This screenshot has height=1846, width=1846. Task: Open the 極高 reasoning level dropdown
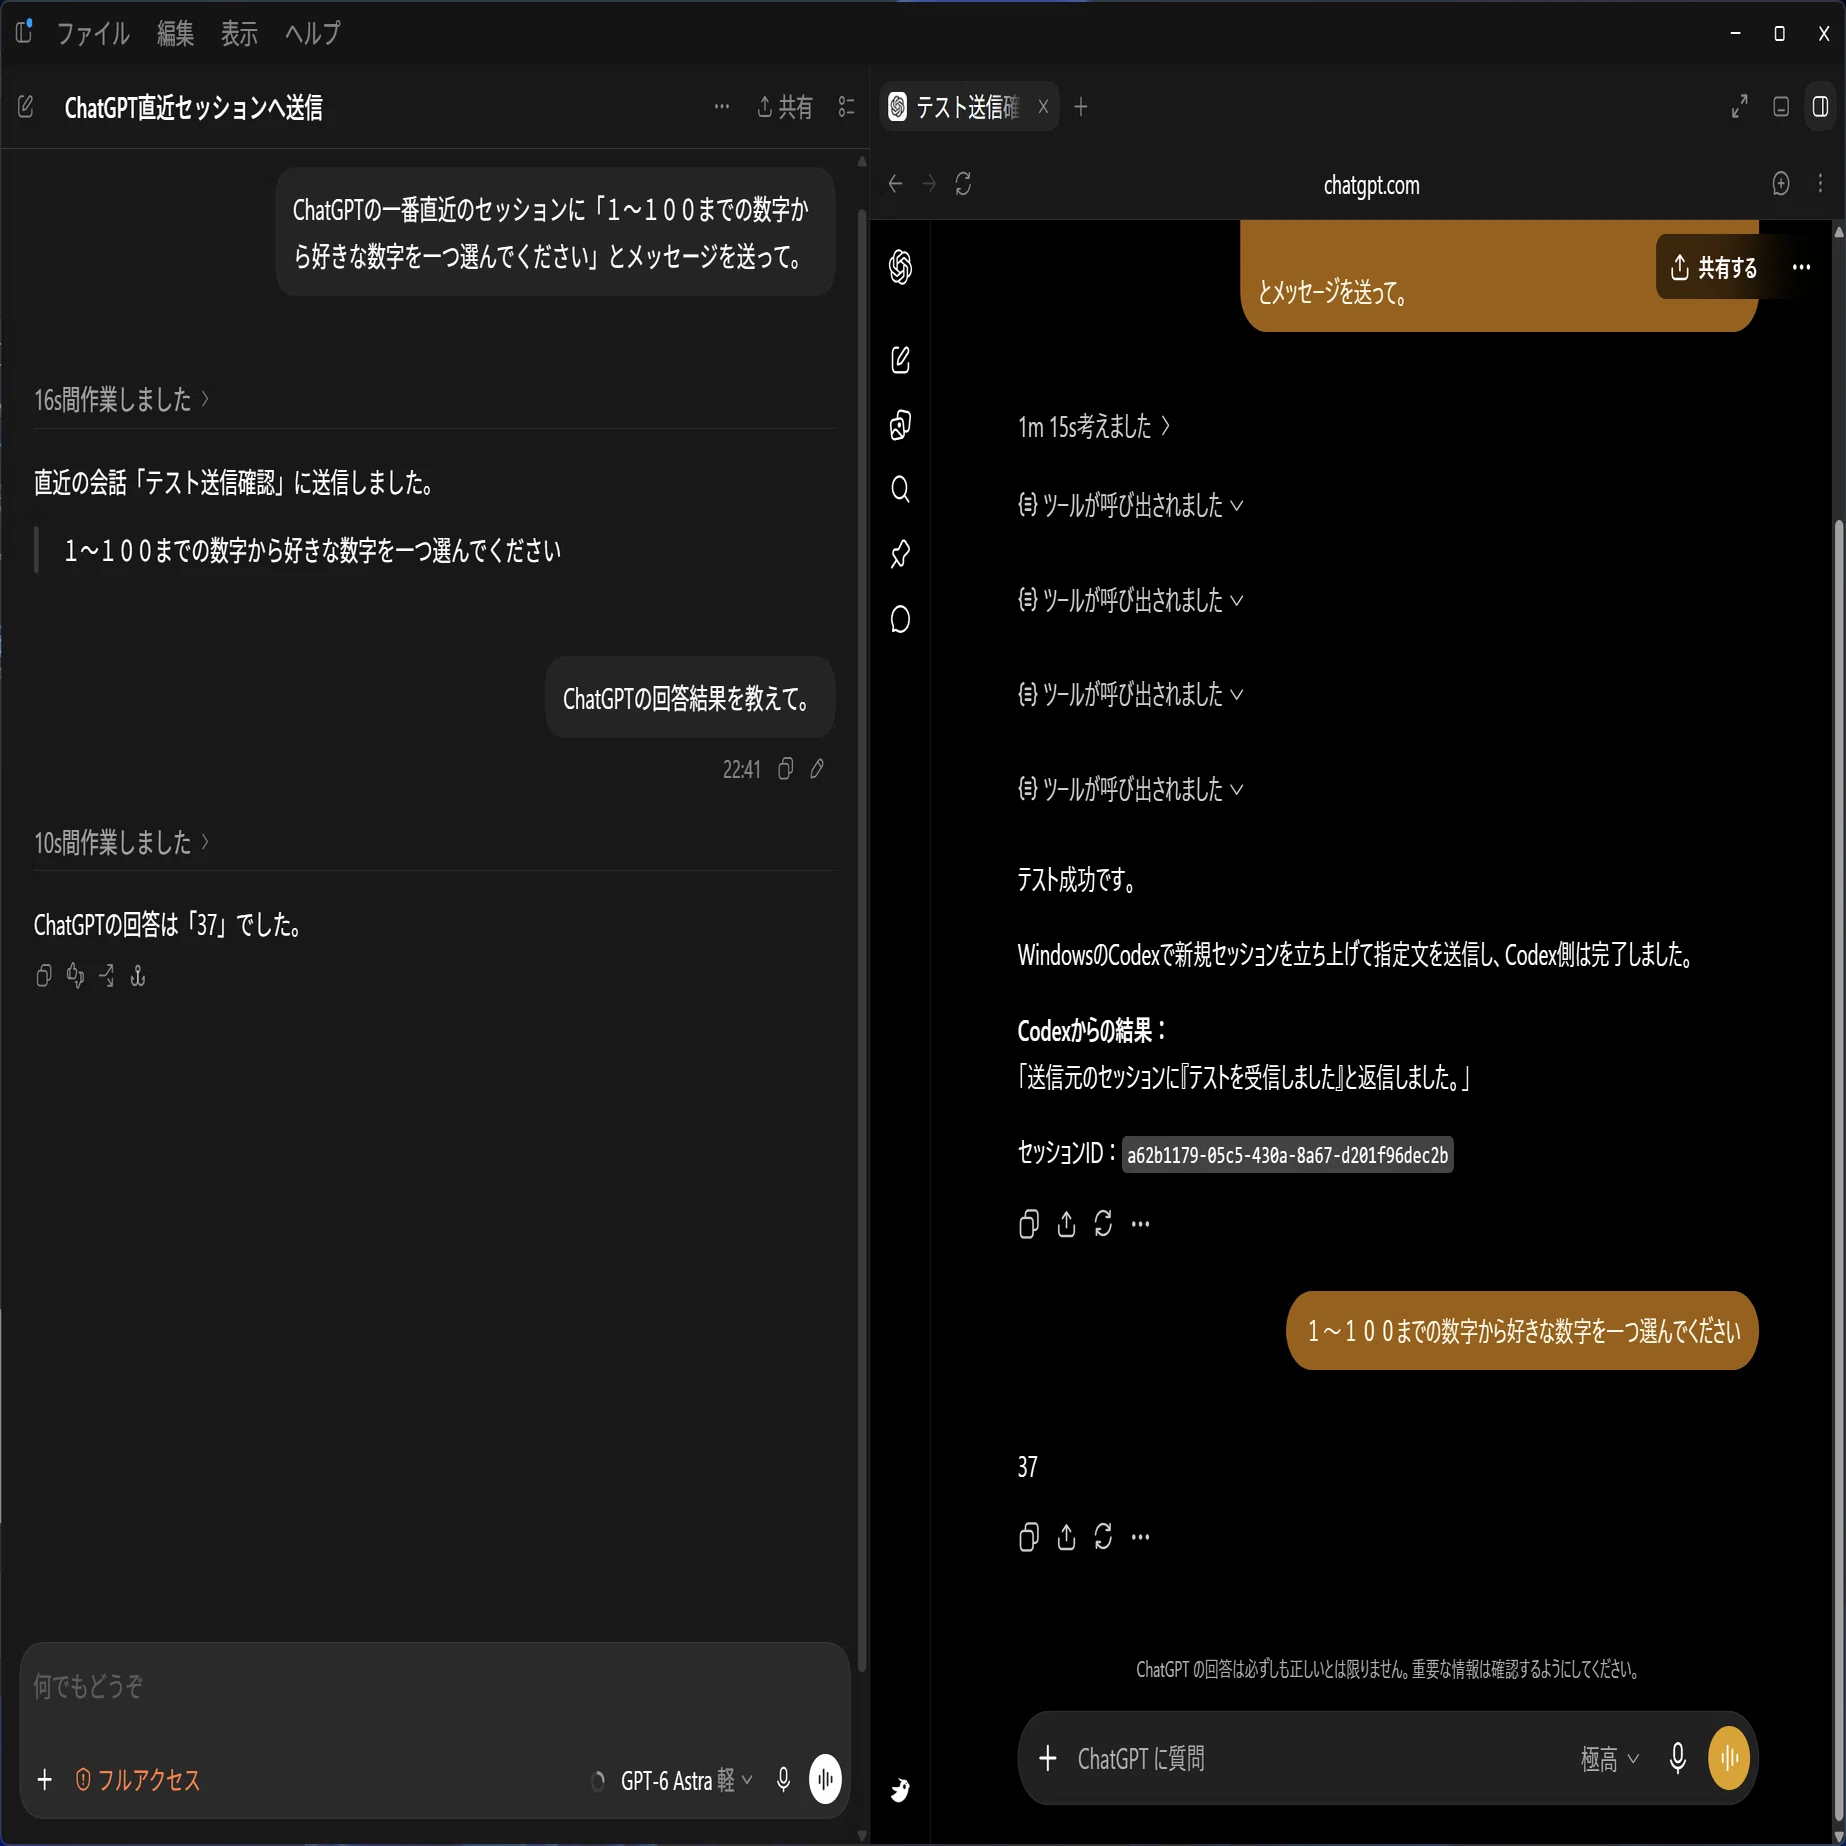pos(1610,1759)
